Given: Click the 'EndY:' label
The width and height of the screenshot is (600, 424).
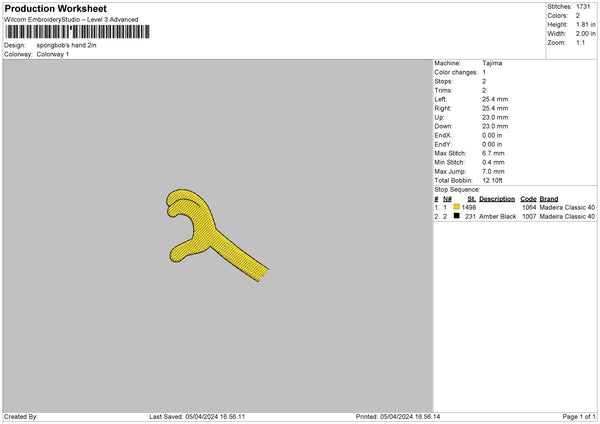Looking at the screenshot, I should pos(443,145).
